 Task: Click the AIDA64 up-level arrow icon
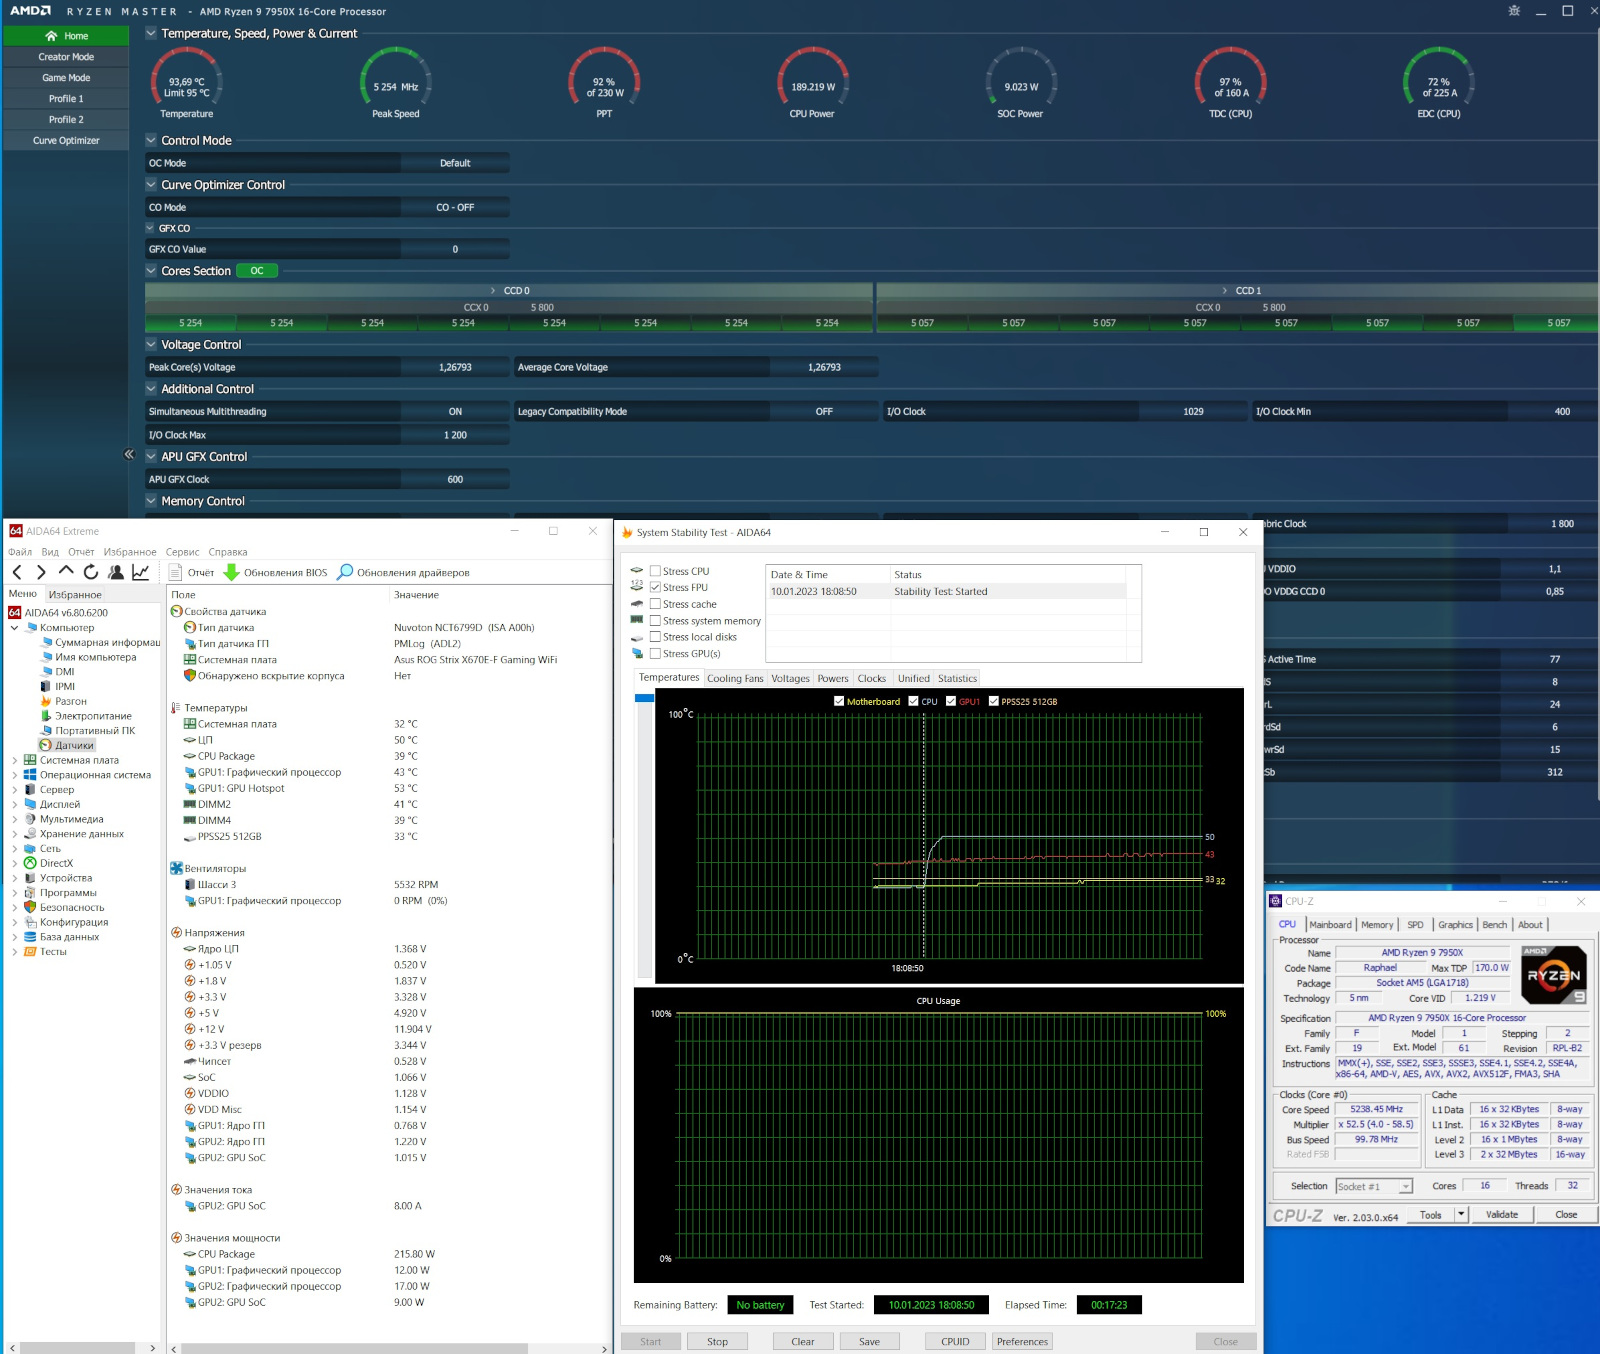(66, 571)
